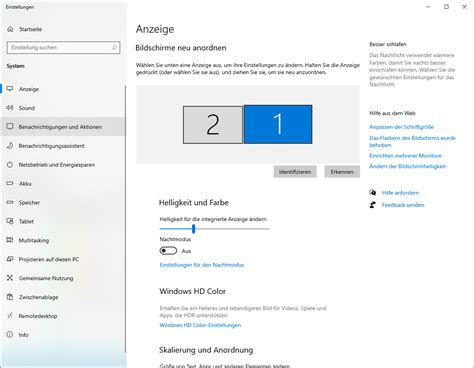
Task: Click the Speicher storage icon
Action: coord(10,202)
